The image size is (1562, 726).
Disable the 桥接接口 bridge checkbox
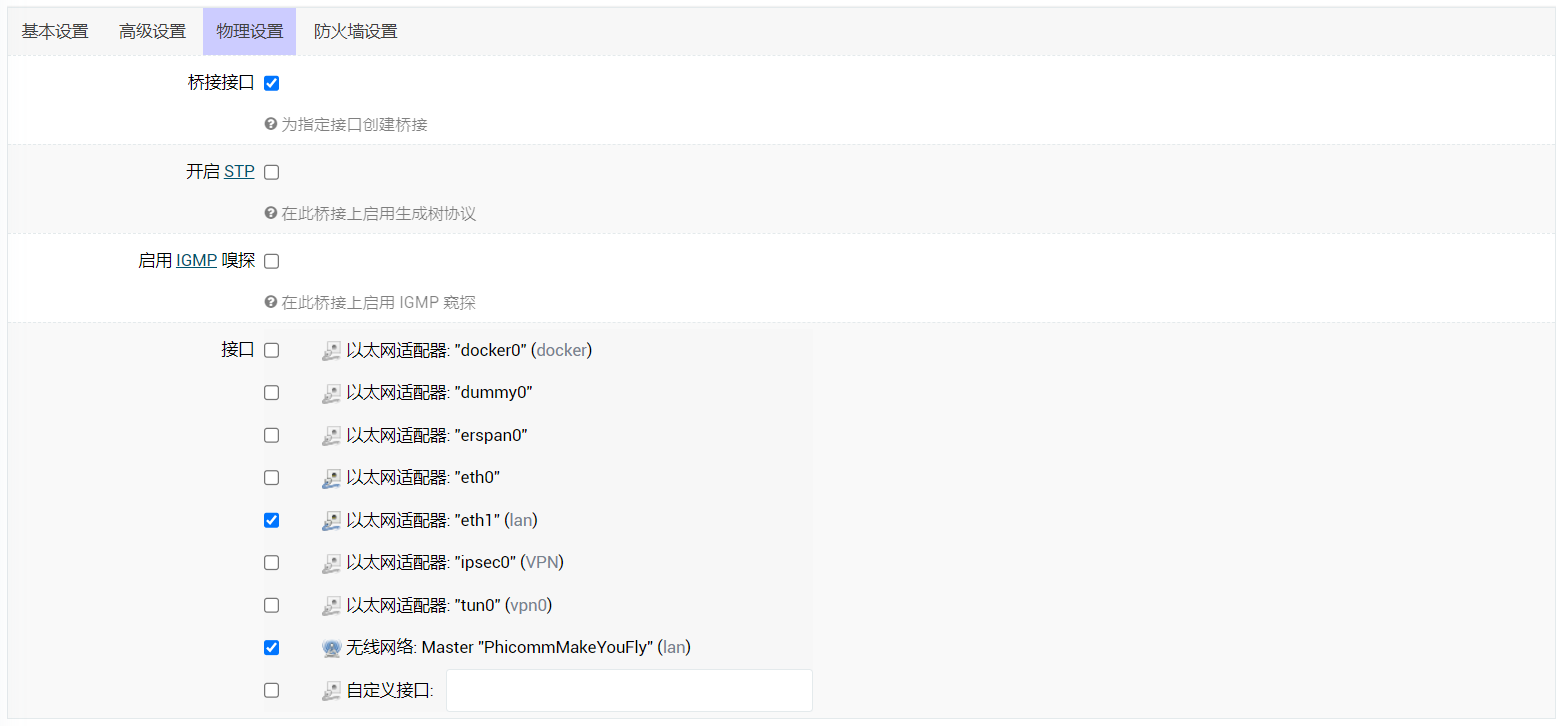pos(271,83)
